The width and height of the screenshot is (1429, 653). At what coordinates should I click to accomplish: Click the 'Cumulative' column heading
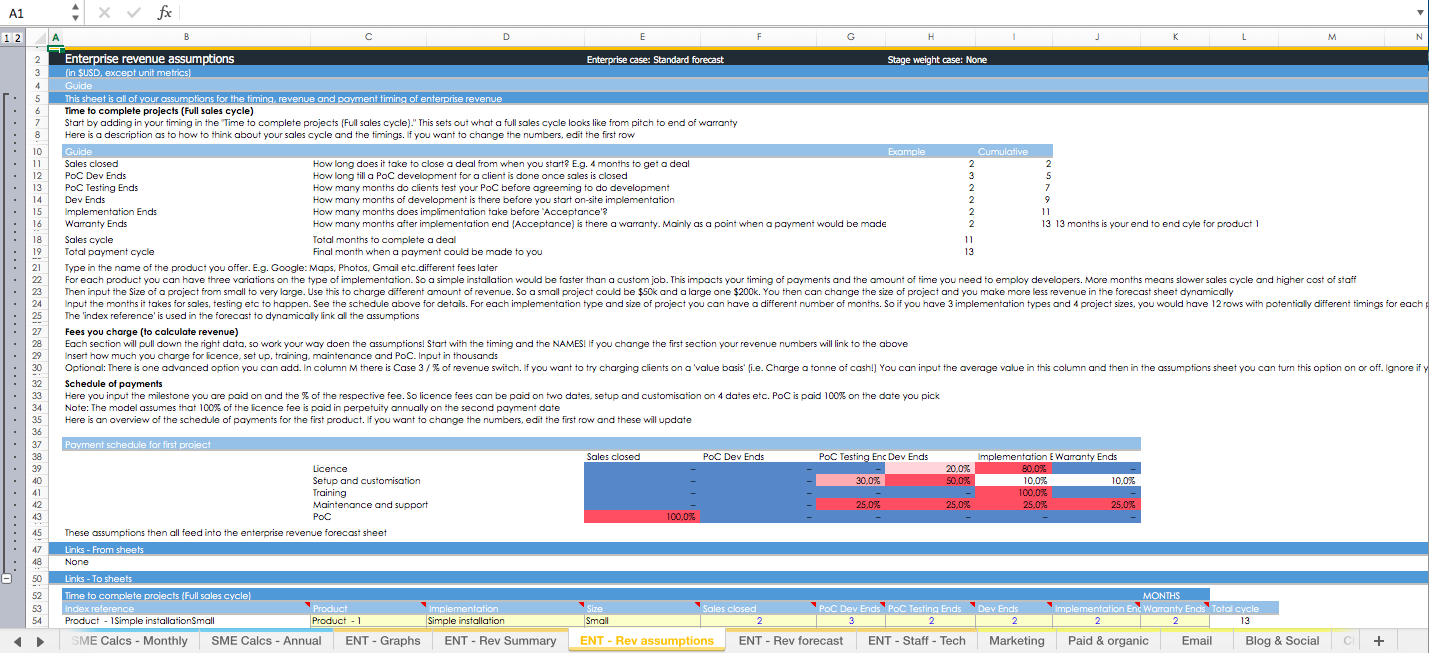pos(1003,151)
